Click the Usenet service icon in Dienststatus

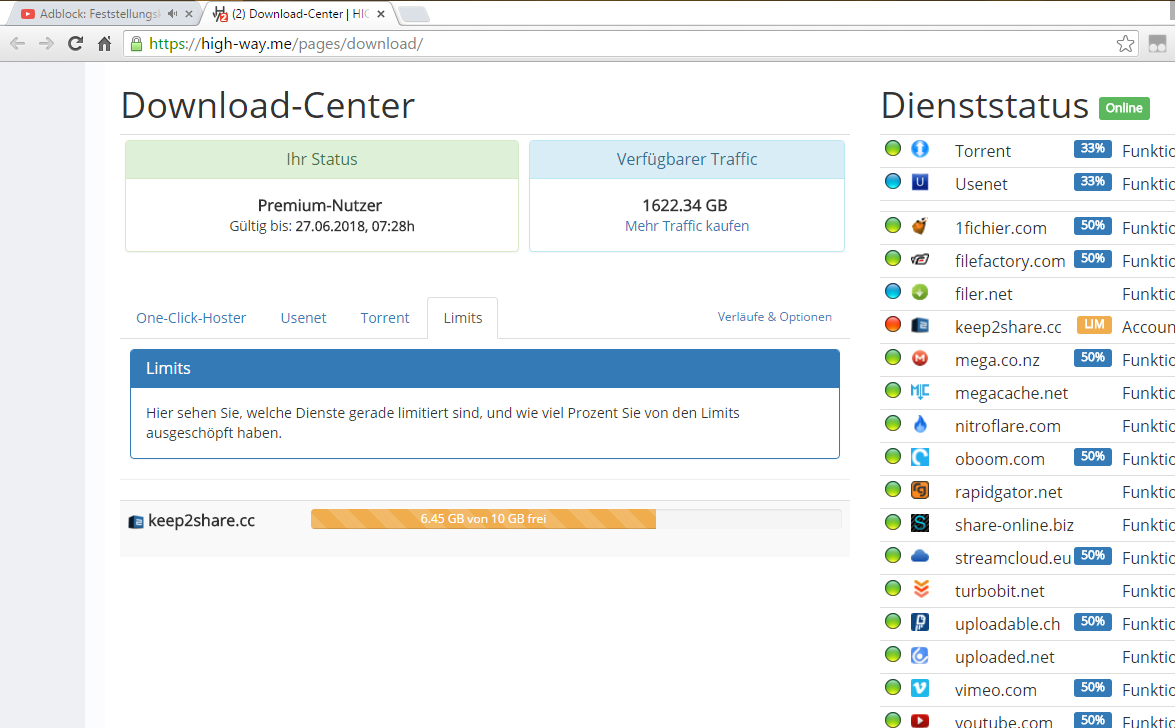920,182
